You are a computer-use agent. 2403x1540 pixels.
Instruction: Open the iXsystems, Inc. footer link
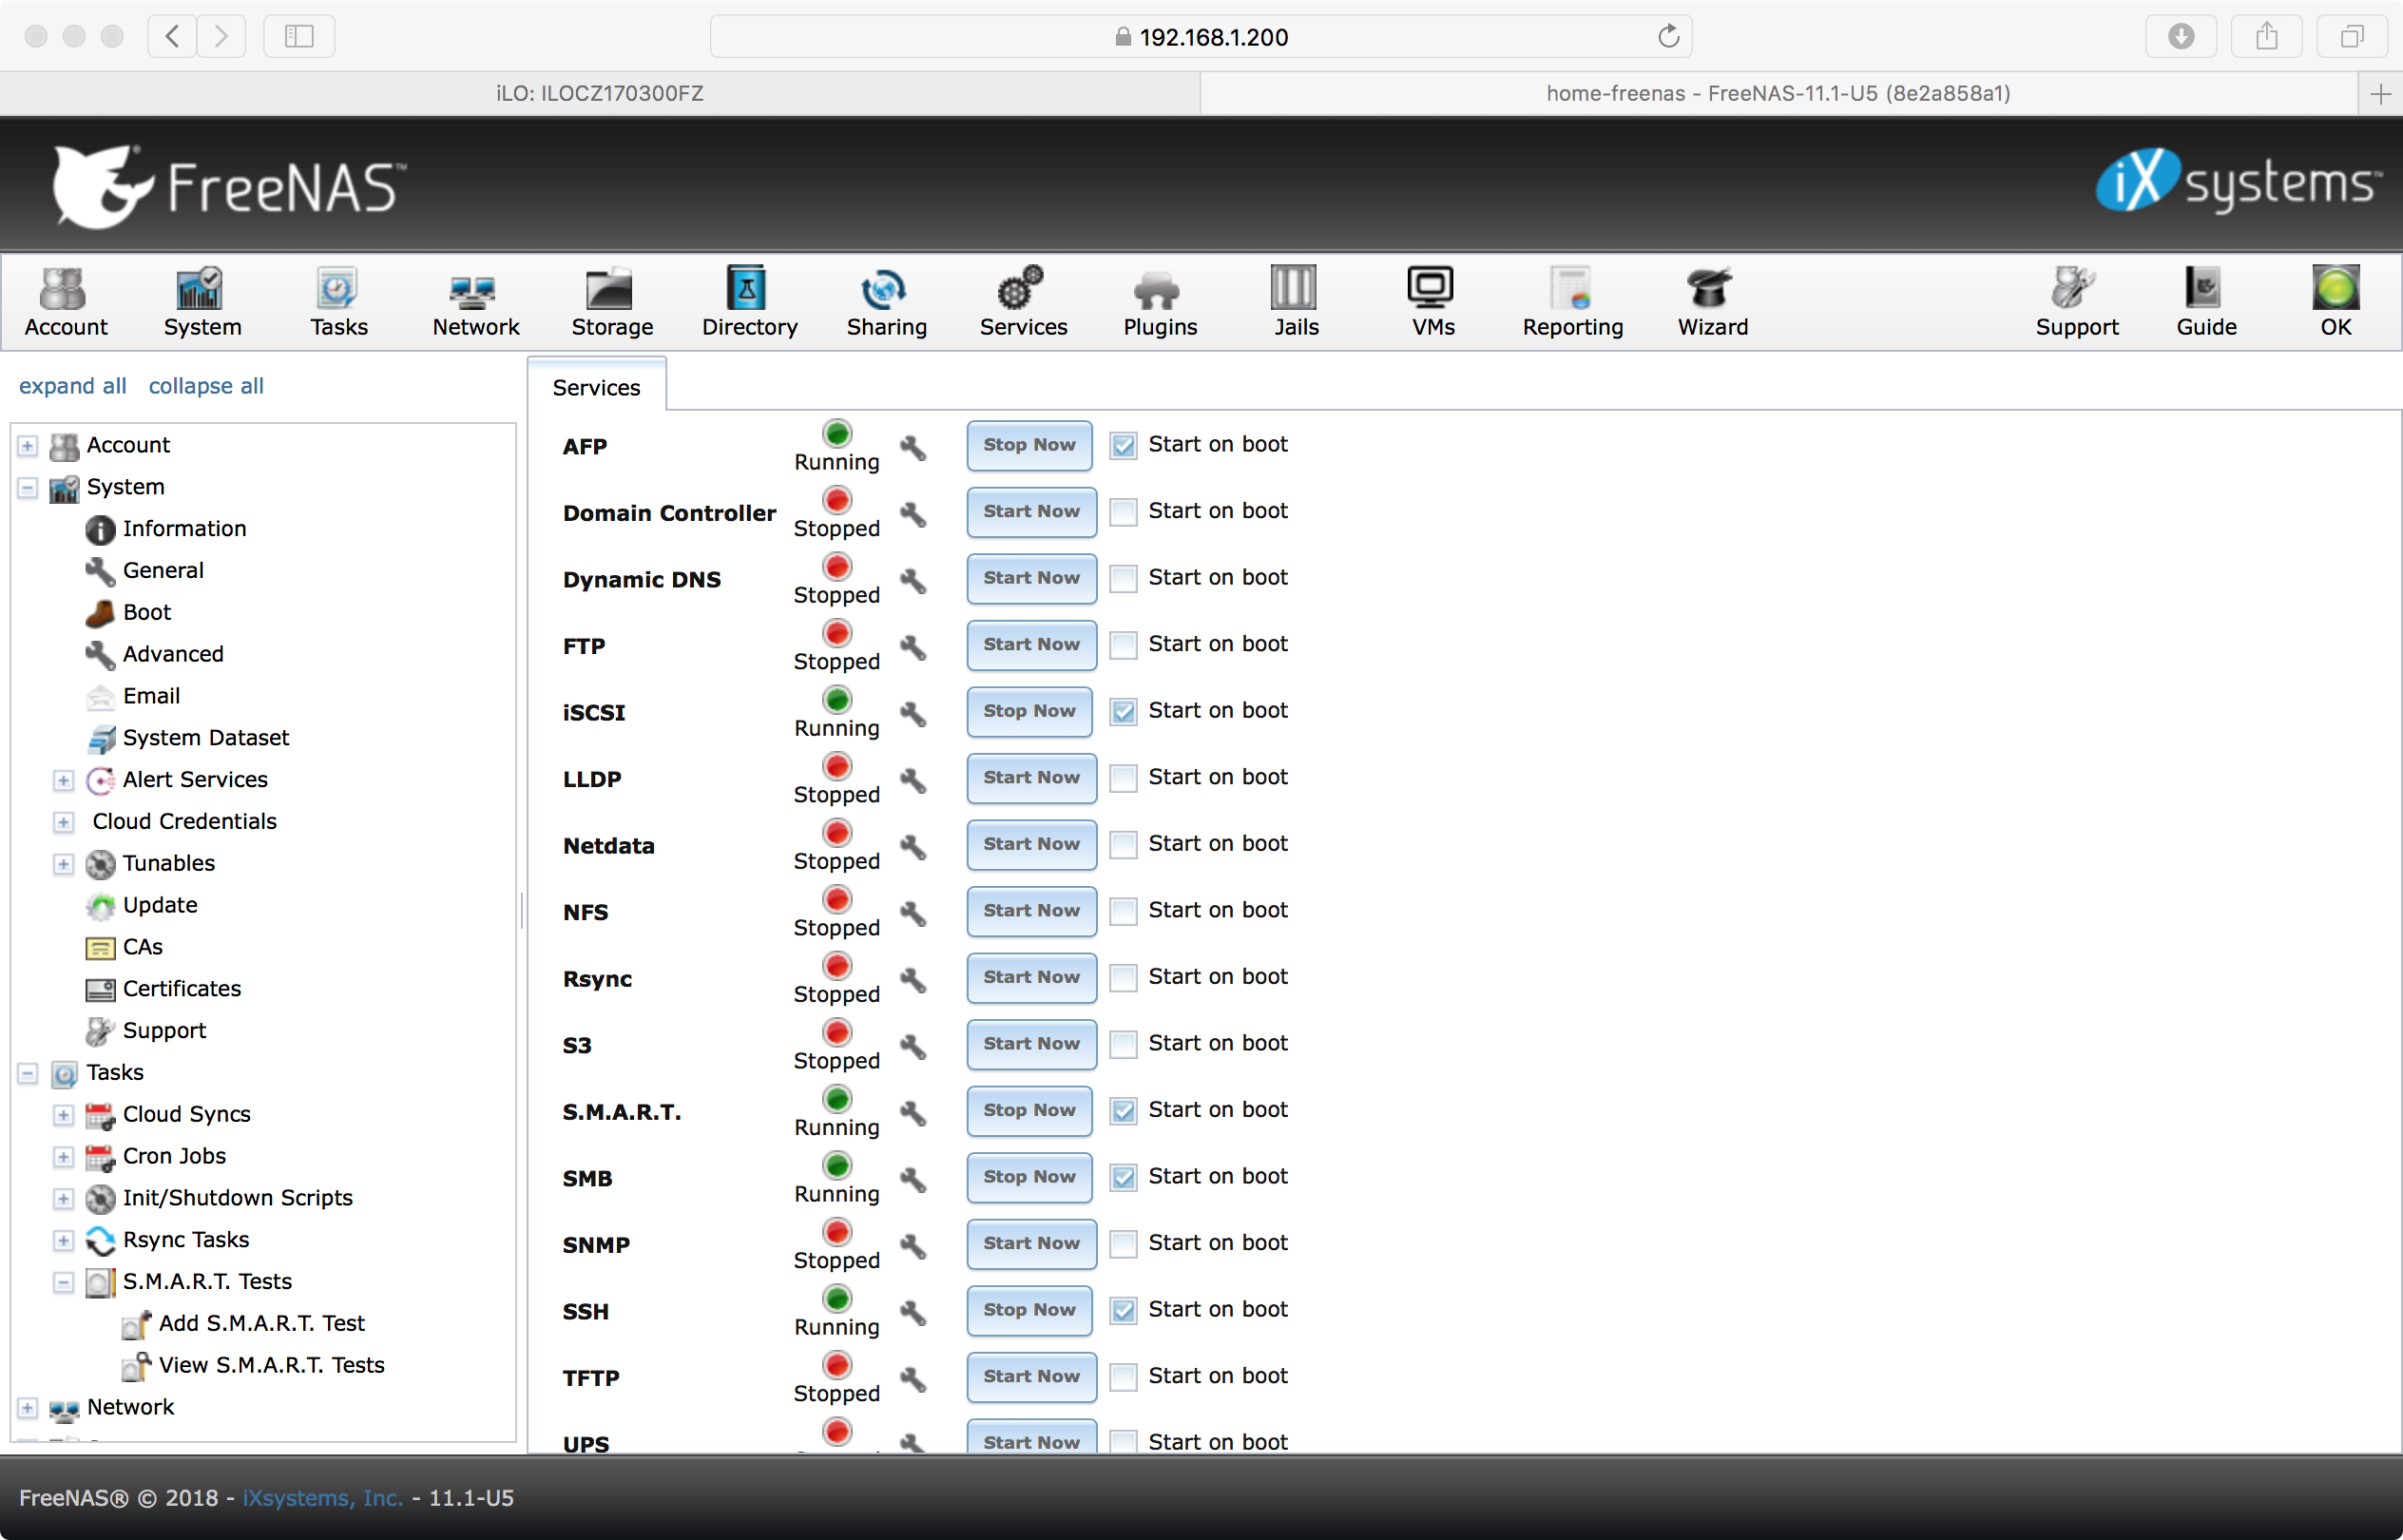[x=322, y=1497]
